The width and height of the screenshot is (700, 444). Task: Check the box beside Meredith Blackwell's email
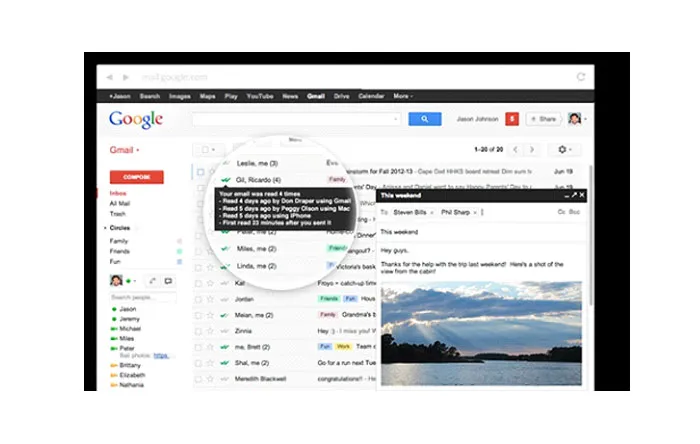199,380
